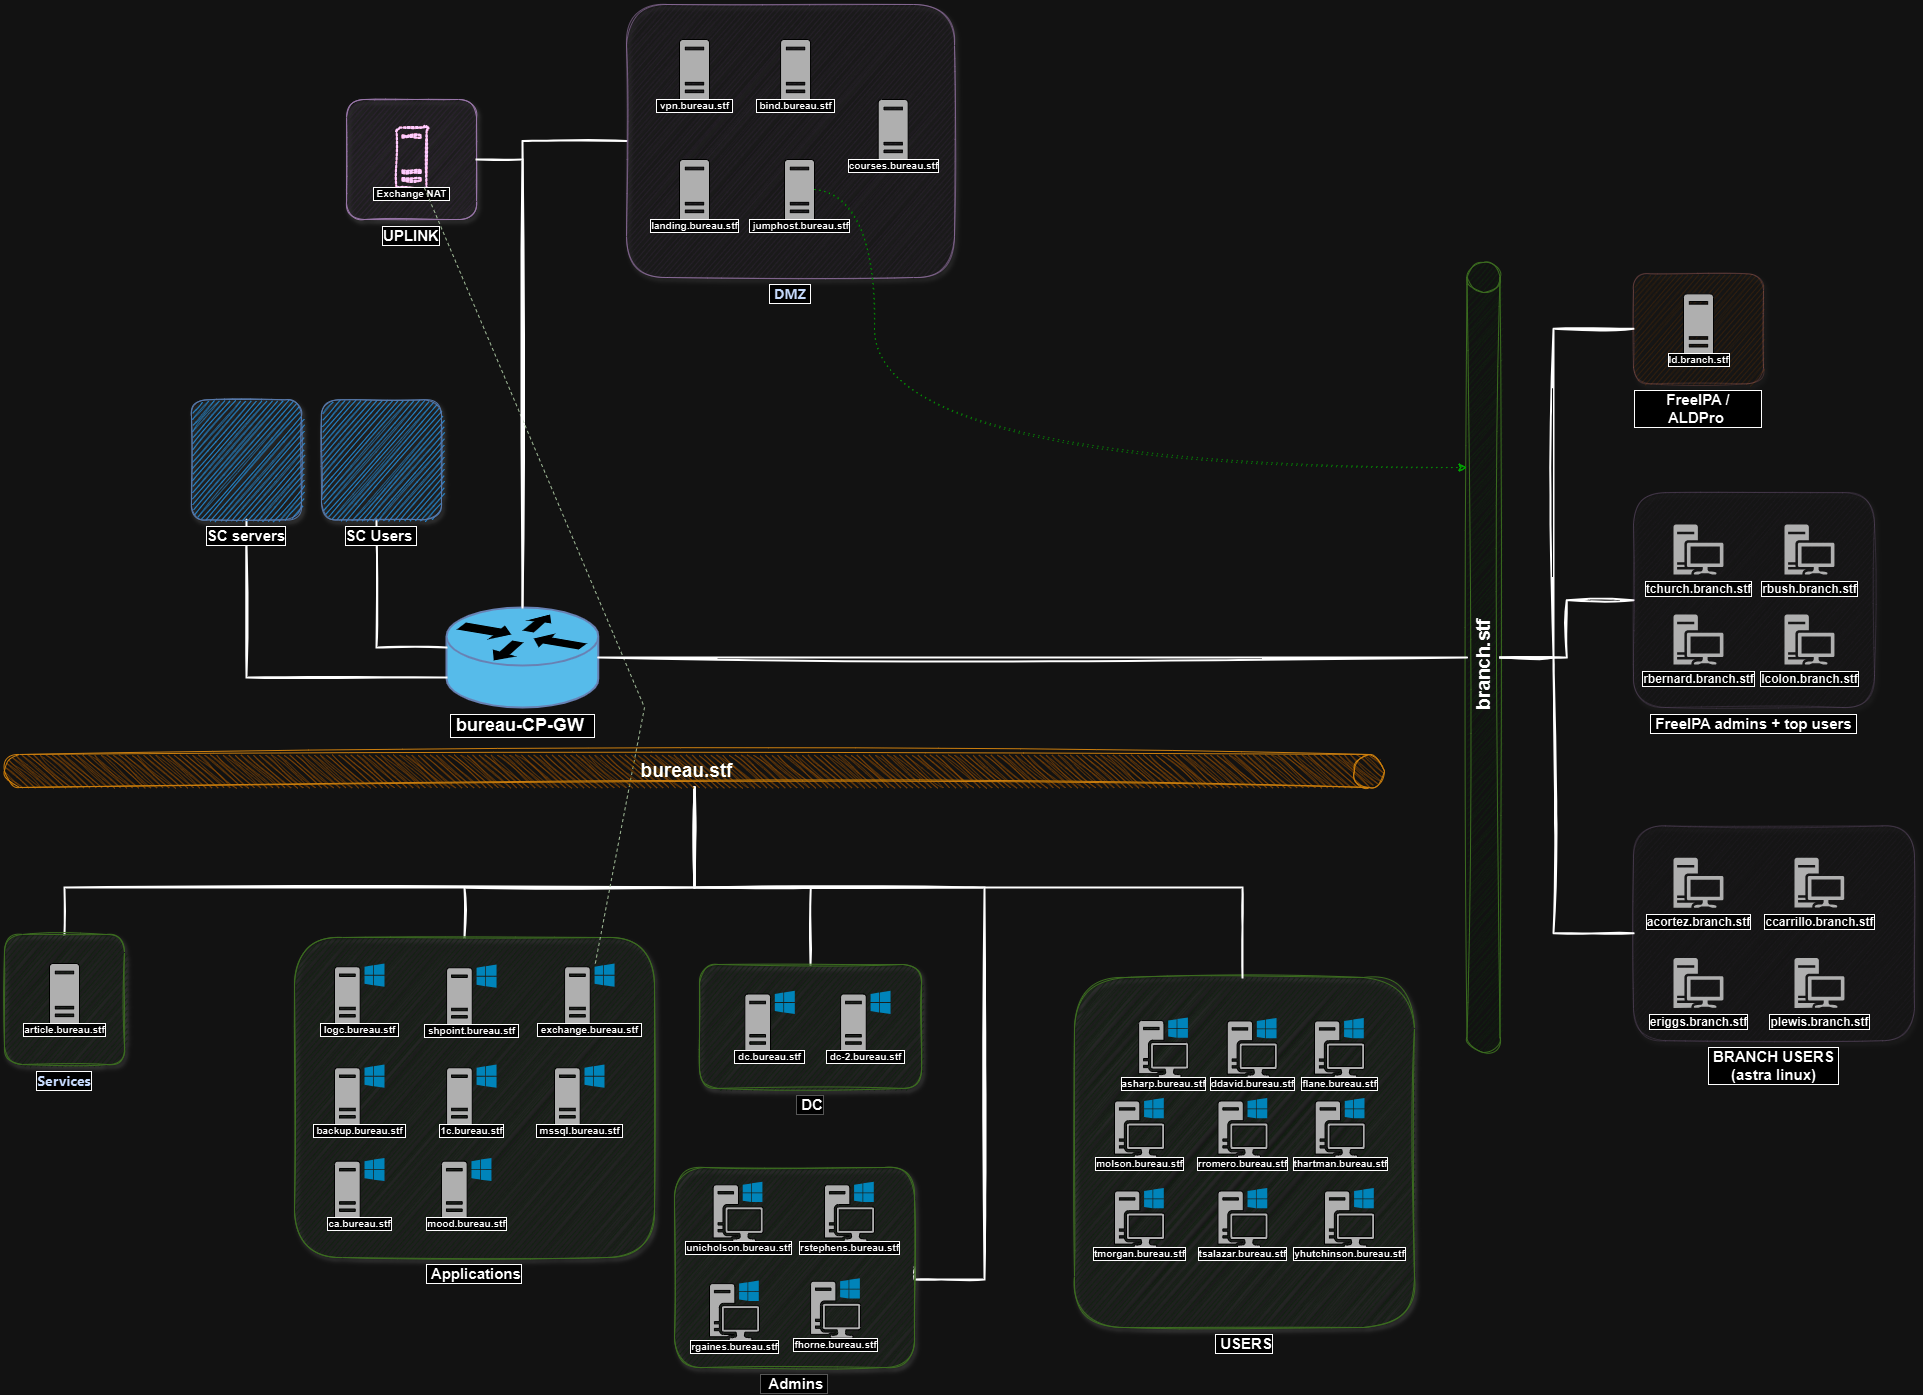The image size is (1923, 1395).
Task: Select the dc.bureau.stf domain controller icon
Action: [758, 1020]
